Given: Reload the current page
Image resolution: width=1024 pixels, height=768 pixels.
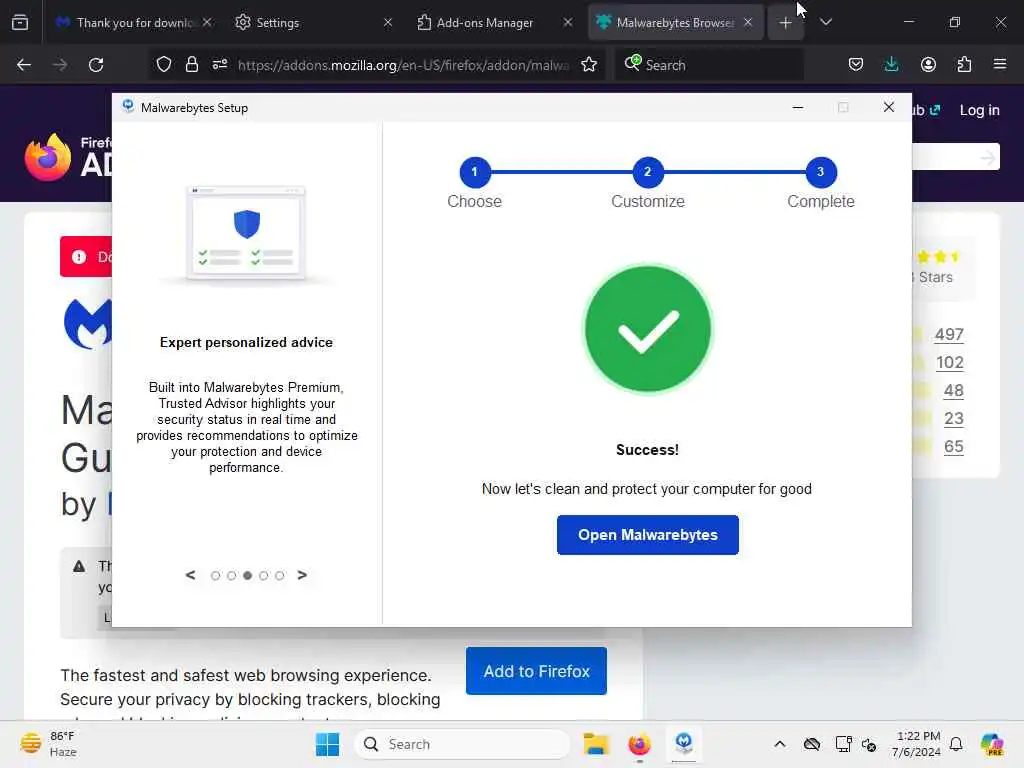Looking at the screenshot, I should 96,65.
